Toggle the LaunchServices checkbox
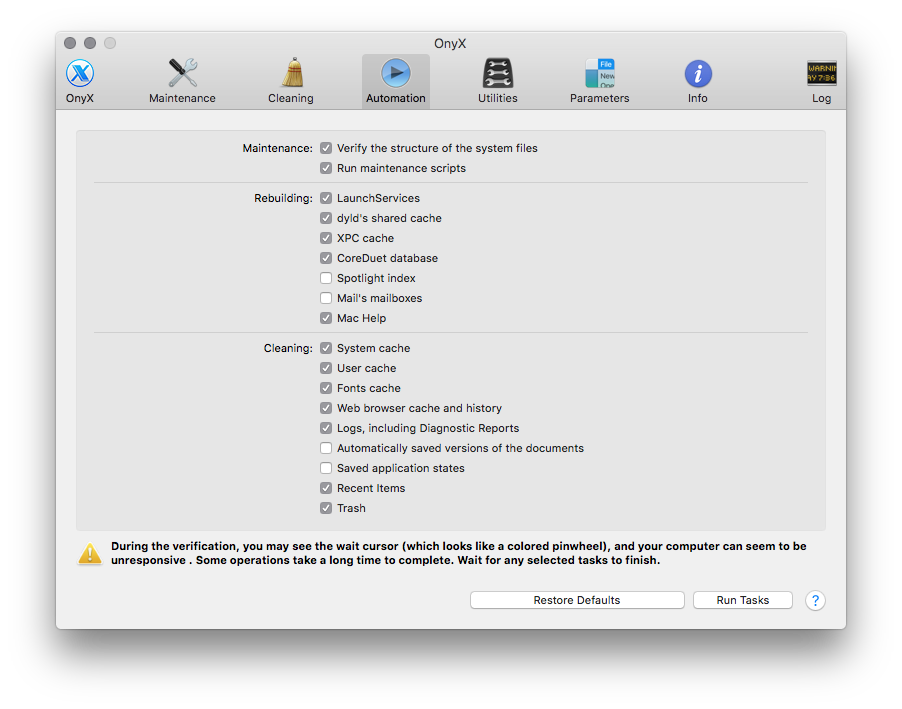 326,198
